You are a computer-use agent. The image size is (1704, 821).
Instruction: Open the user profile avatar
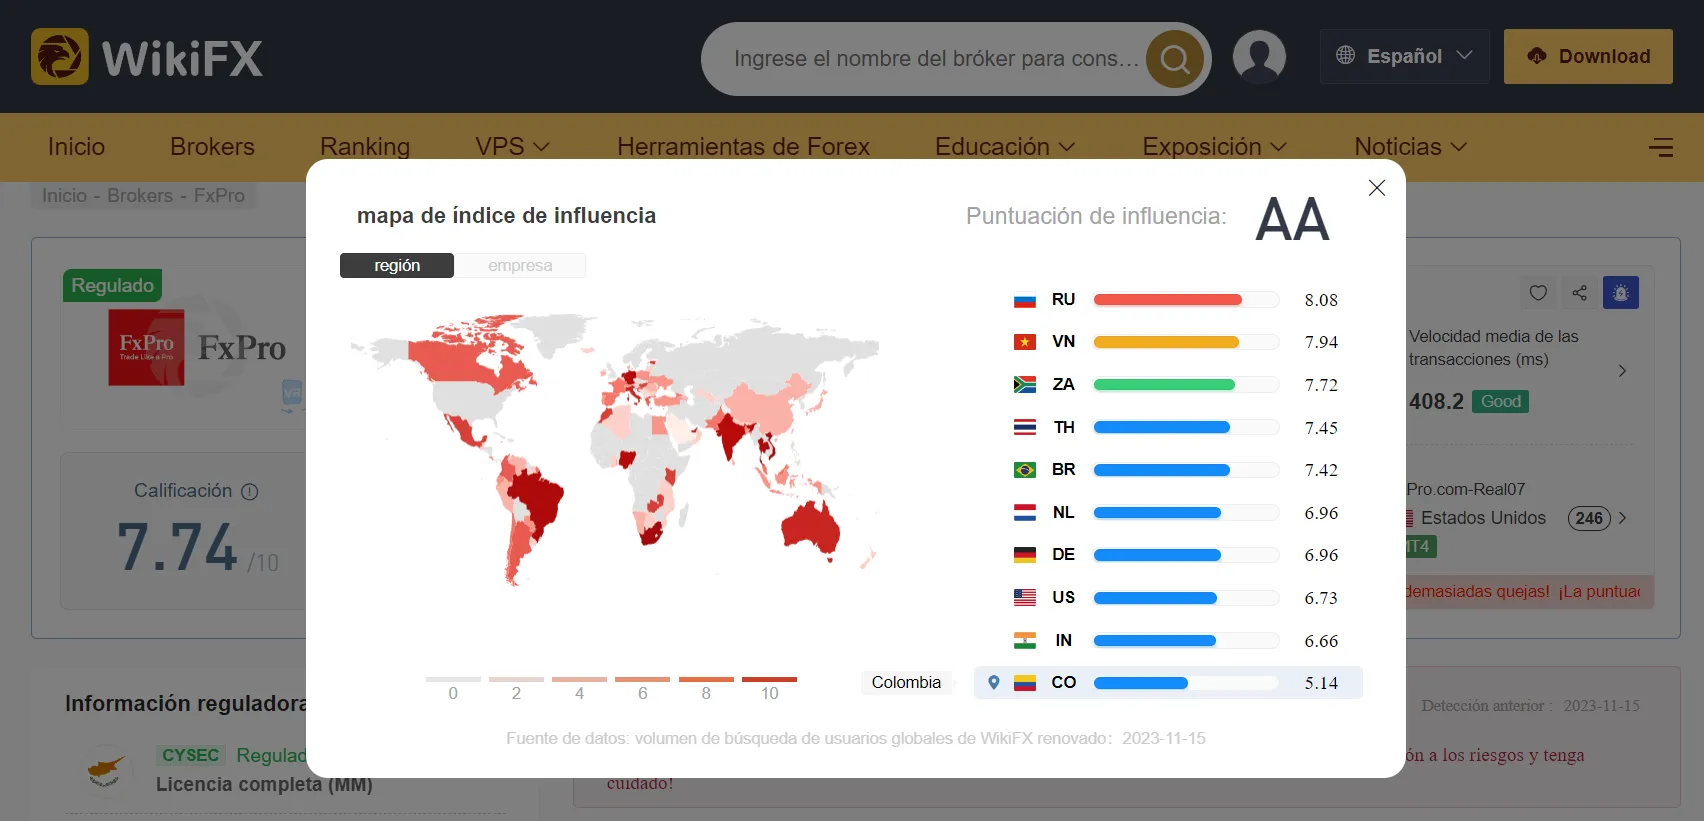coord(1259,57)
